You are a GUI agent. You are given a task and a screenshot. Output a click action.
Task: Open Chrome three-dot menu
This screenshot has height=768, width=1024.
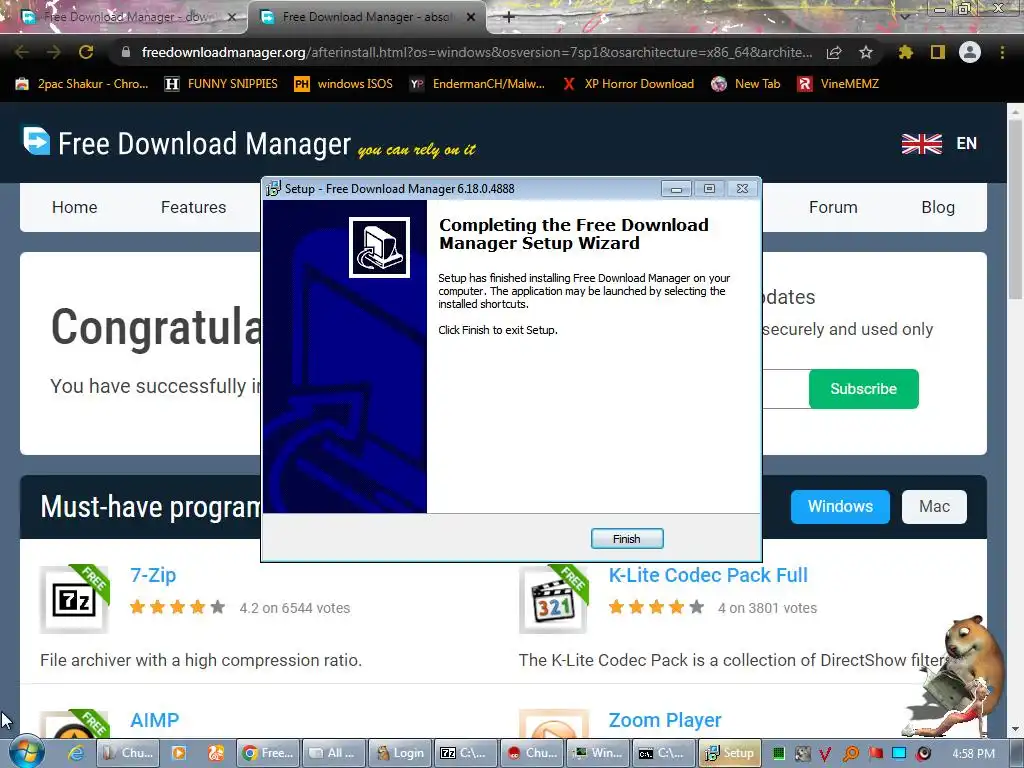coord(1002,52)
